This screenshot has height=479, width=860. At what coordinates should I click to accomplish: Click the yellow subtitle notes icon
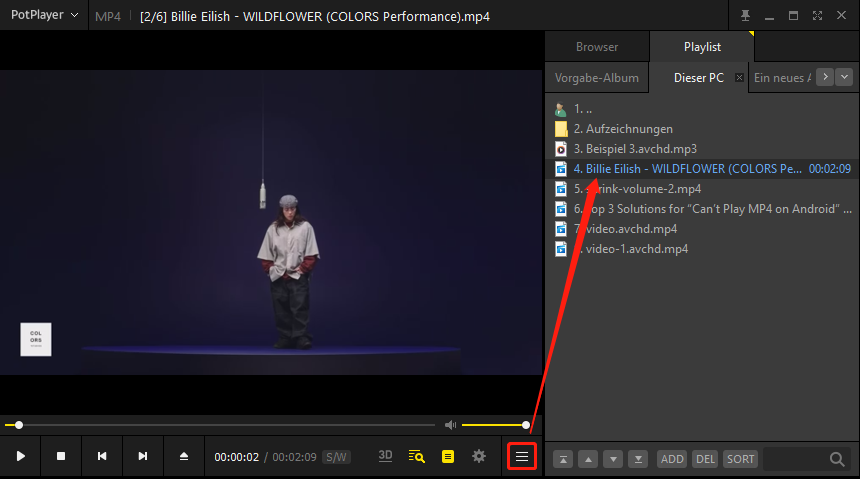(448, 456)
